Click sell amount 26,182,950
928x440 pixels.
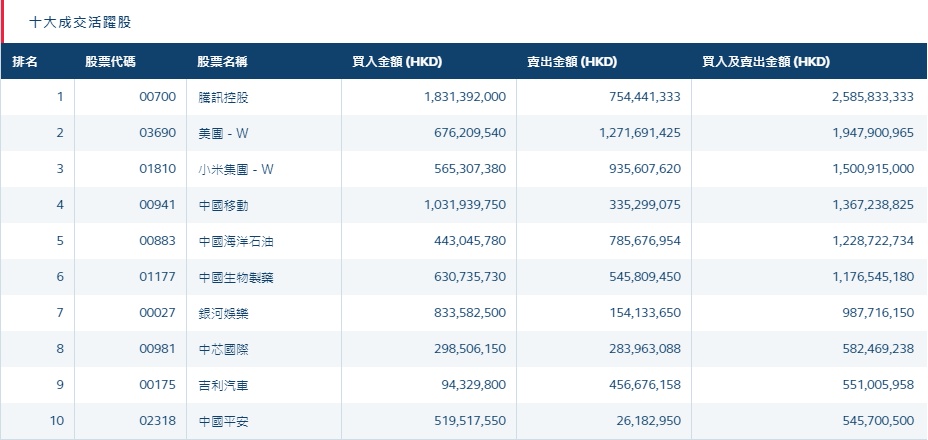pyautogui.click(x=649, y=421)
